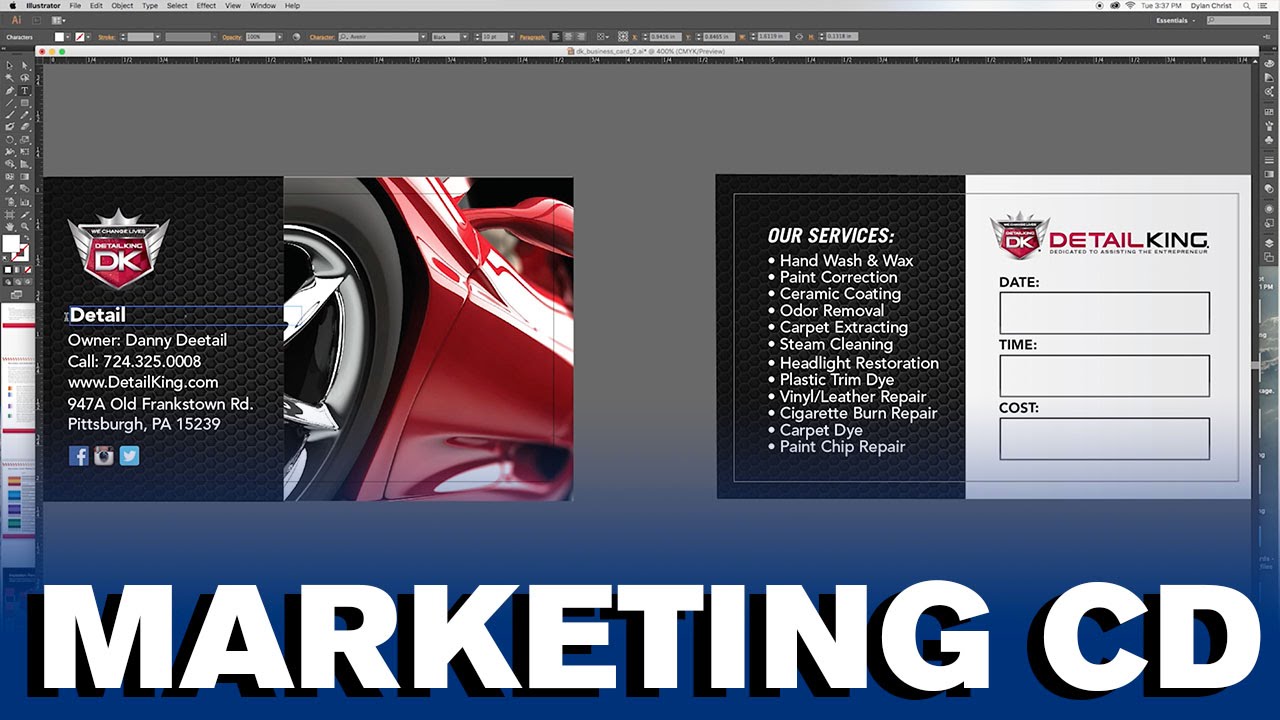Toggle constrain width and height proportions
This screenshot has width=1280, height=720.
799,37
